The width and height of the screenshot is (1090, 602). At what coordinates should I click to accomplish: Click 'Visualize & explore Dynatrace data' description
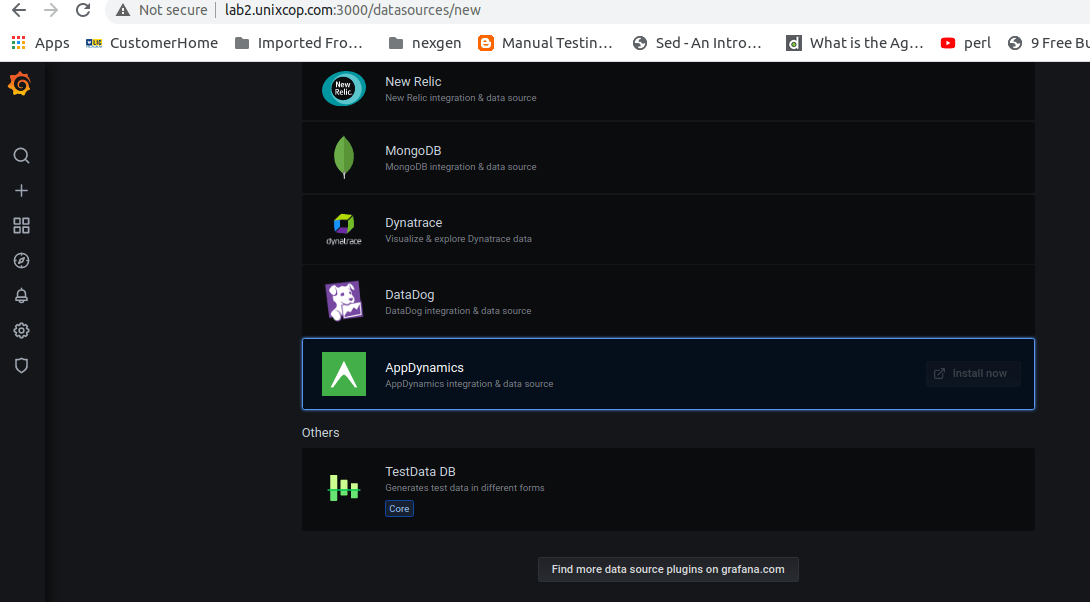pyautogui.click(x=458, y=238)
